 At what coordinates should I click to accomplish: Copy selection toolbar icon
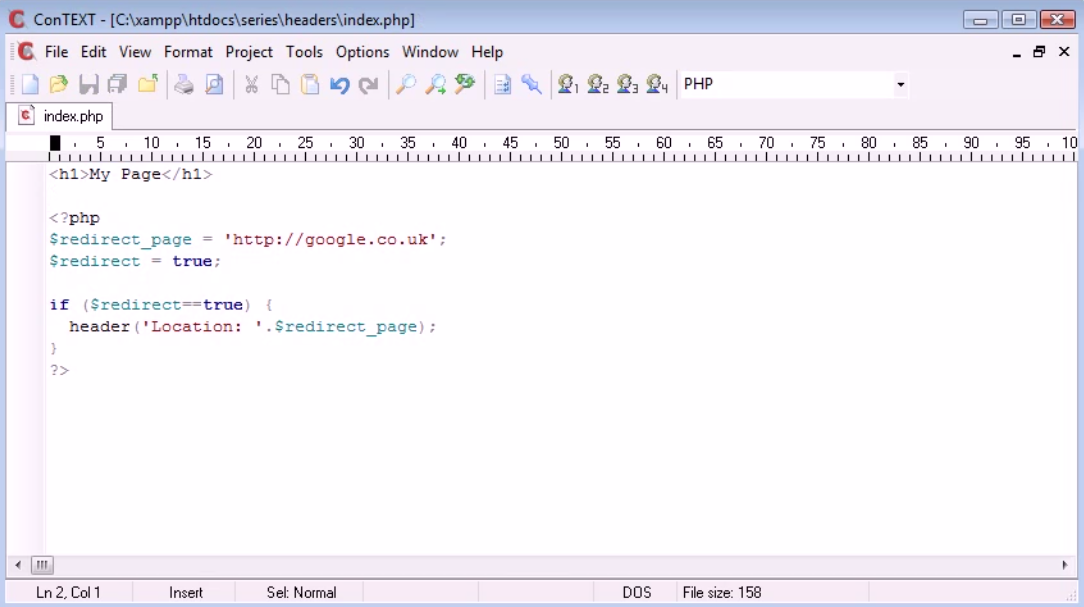[x=280, y=84]
